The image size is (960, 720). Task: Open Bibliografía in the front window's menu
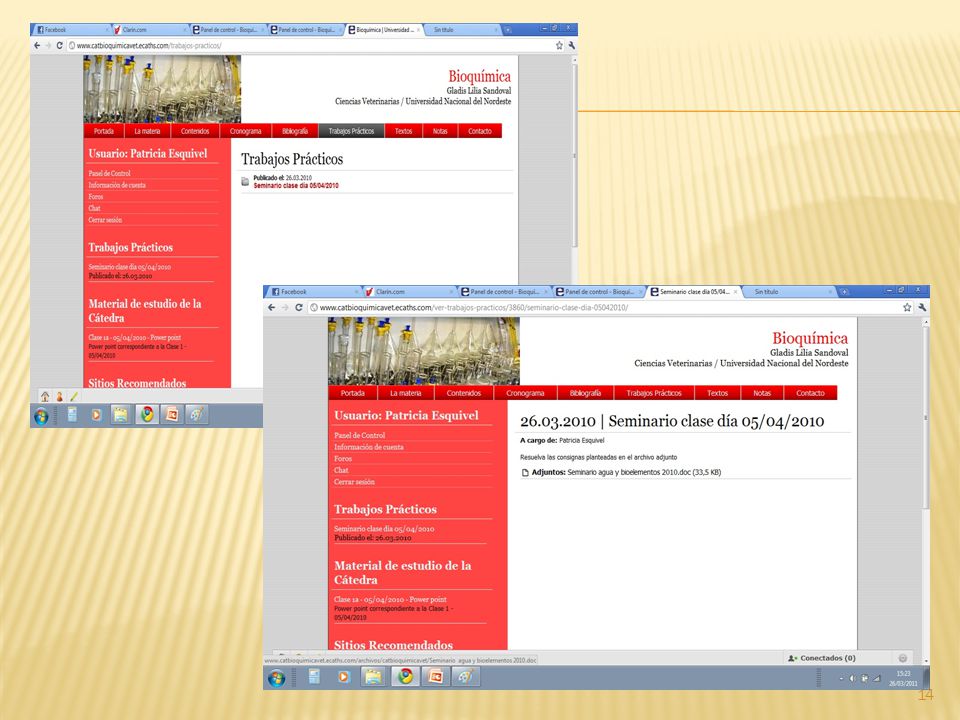click(x=585, y=393)
